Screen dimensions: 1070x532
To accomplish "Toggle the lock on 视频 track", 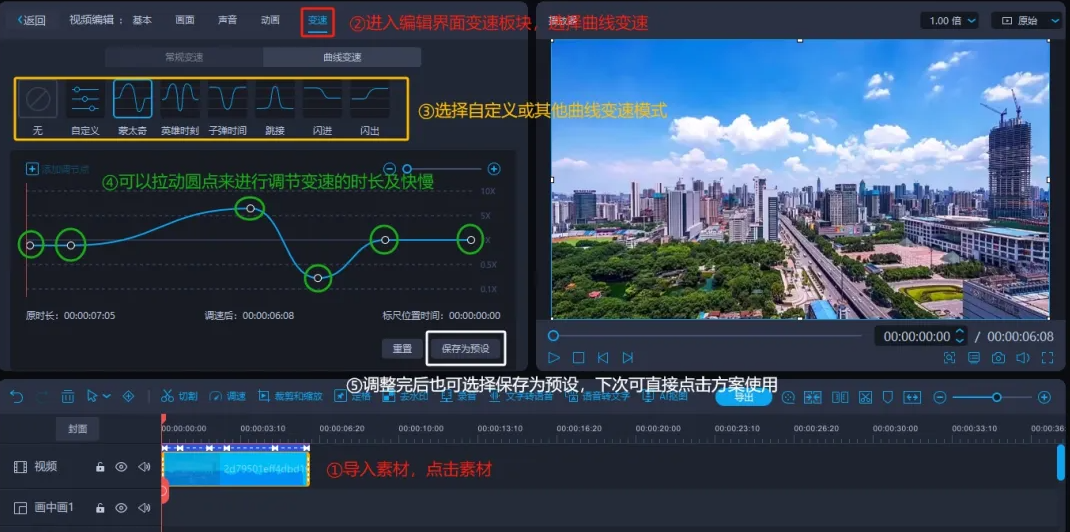I will click(100, 467).
